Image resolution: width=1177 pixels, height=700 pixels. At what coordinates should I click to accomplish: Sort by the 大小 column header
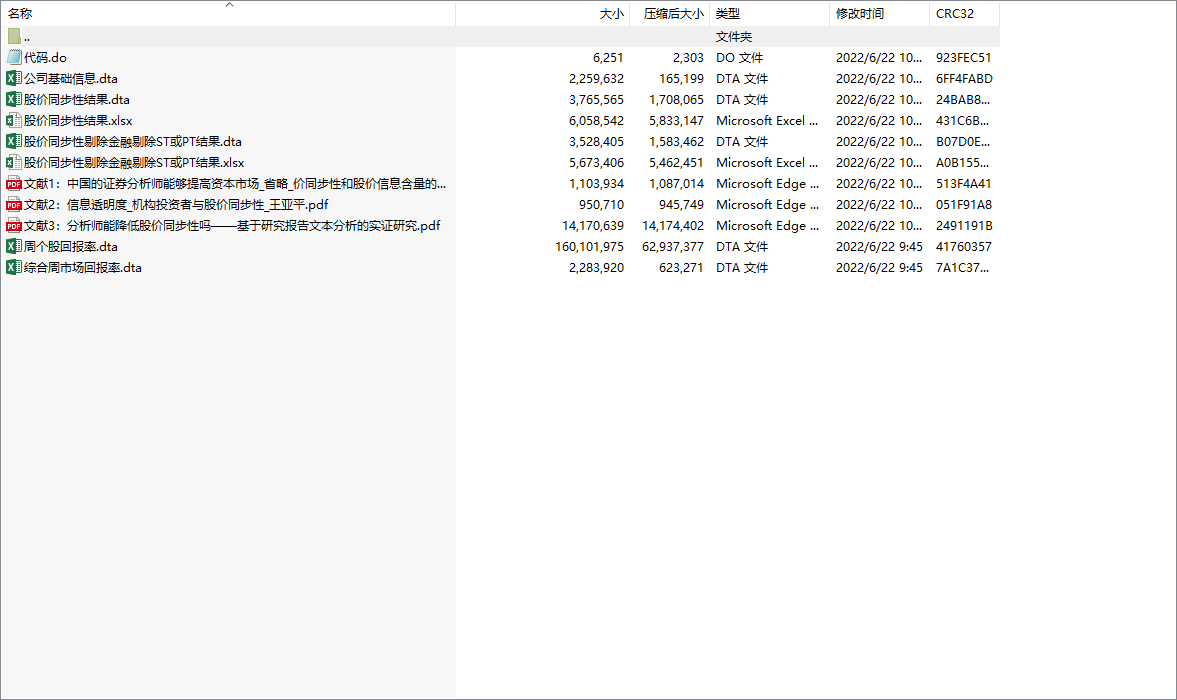pos(543,14)
